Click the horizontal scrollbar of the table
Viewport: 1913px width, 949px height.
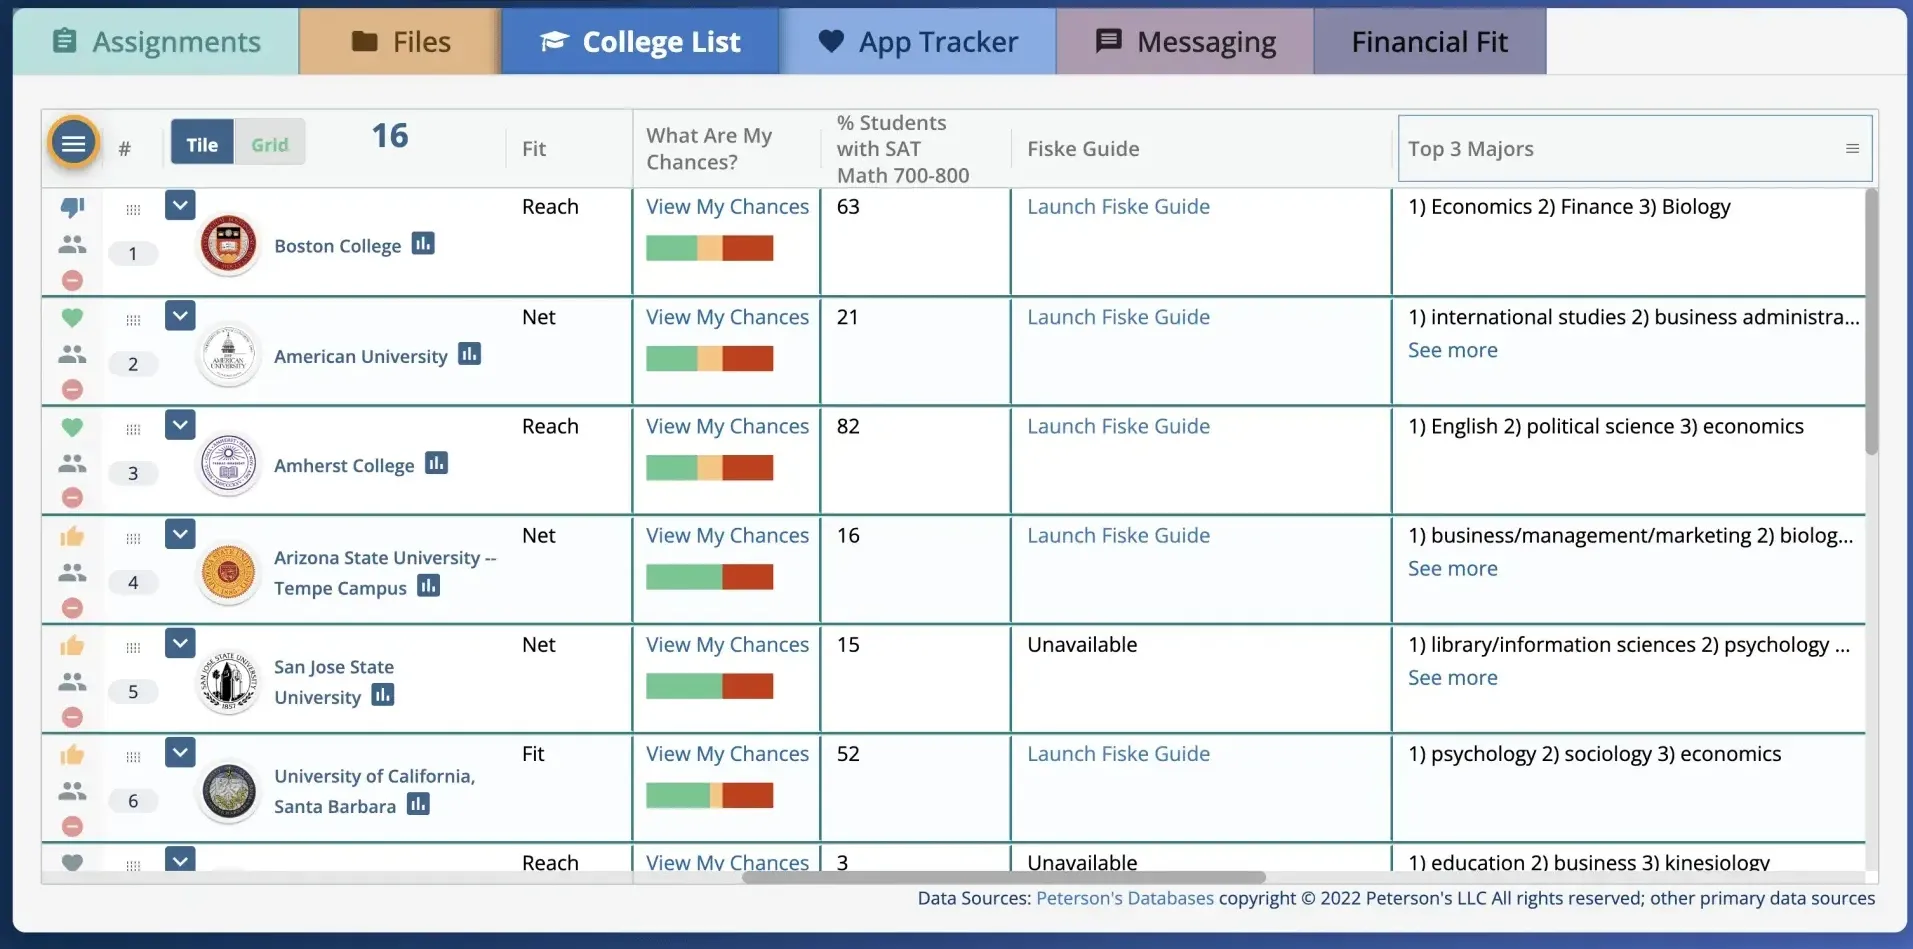(x=1003, y=877)
